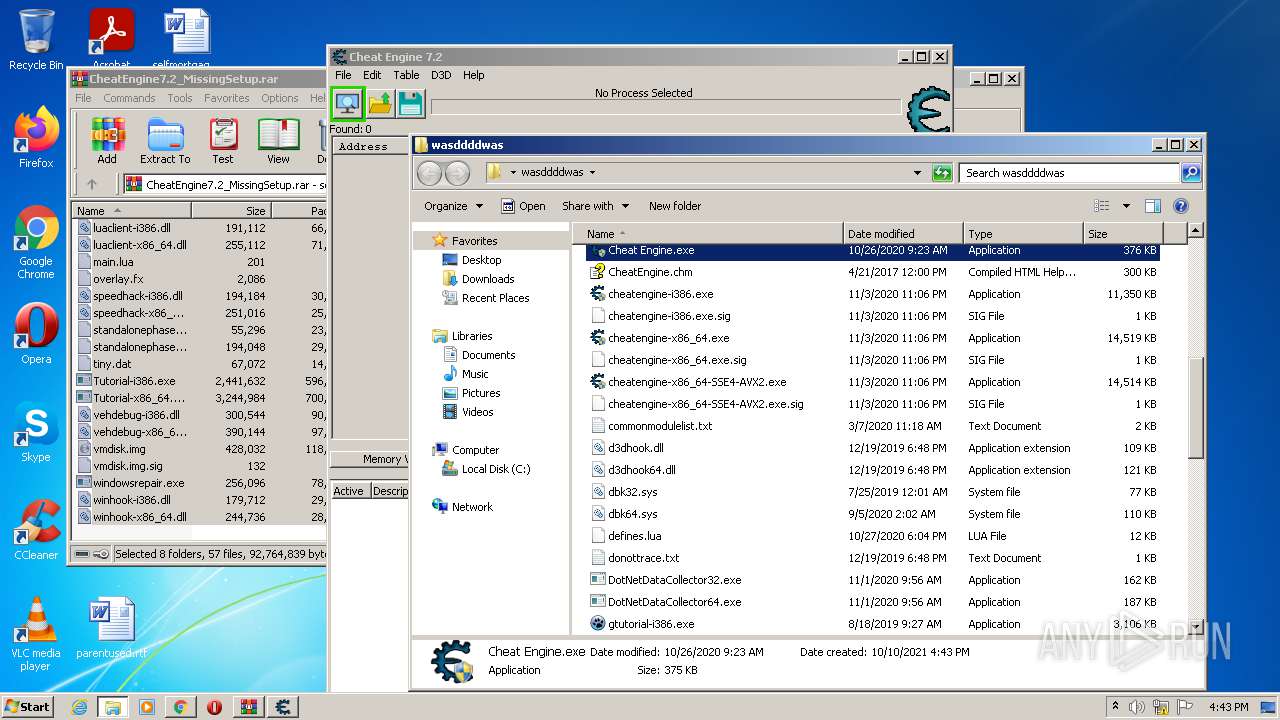Click the Search wasddddwas input field

coord(1069,173)
